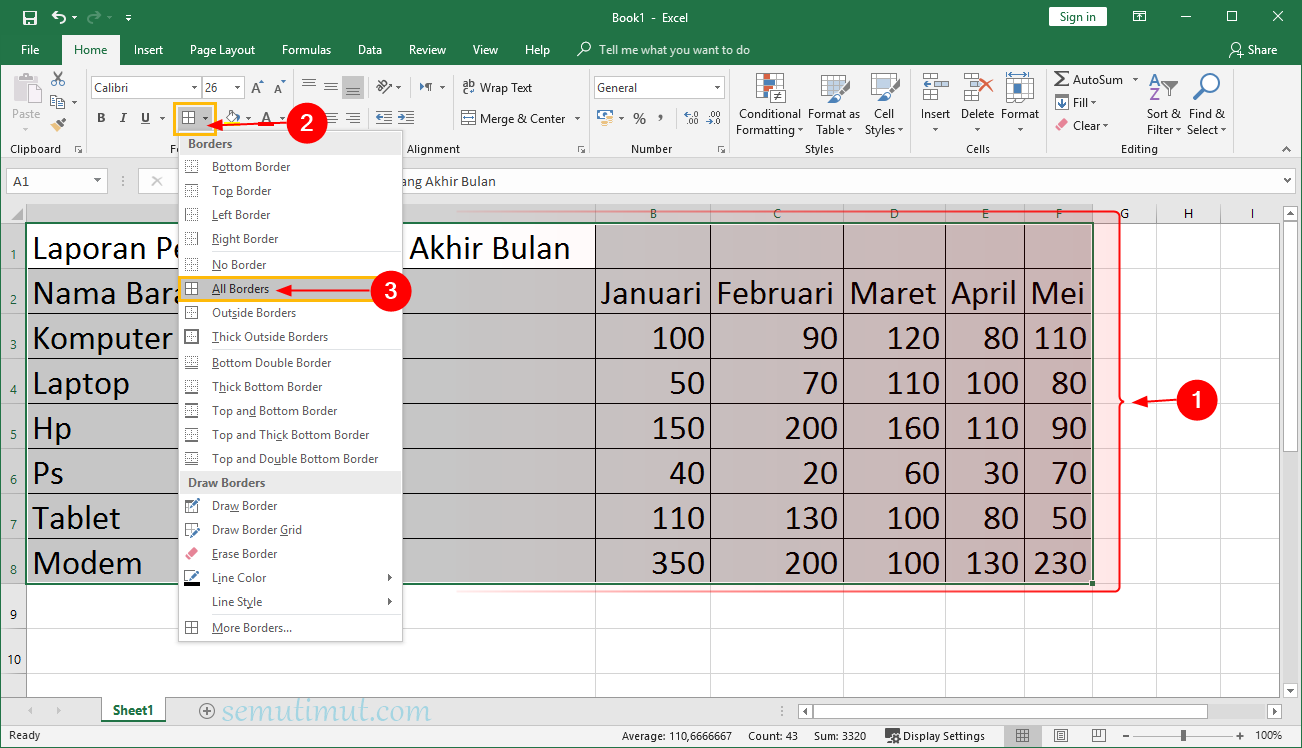Open the Fill dropdown in Editing
1302x748 pixels.
(1076, 102)
